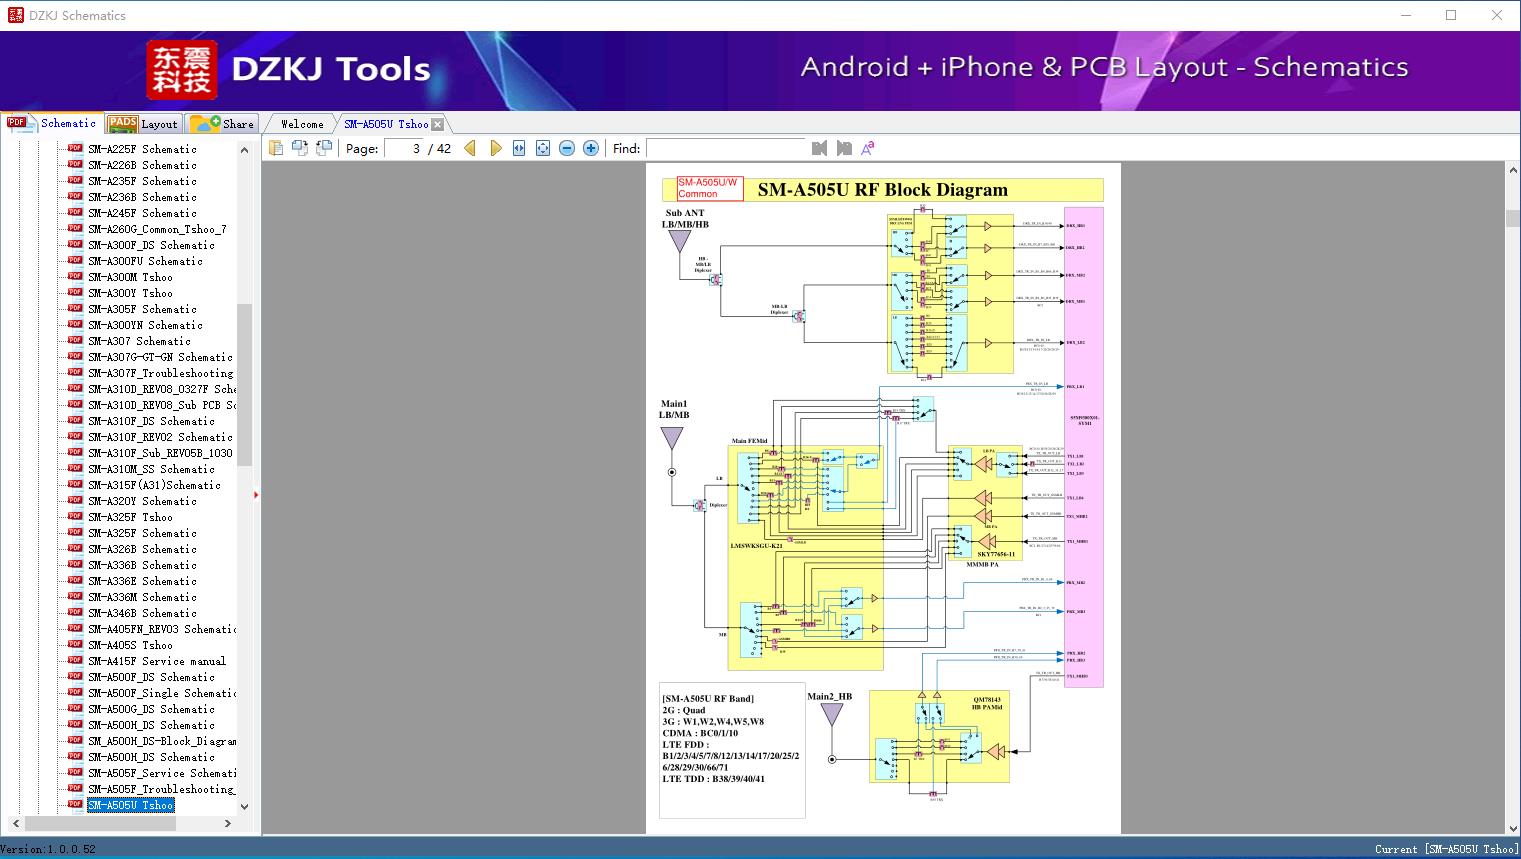
Task: Go to the next page arrow
Action: pos(495,148)
